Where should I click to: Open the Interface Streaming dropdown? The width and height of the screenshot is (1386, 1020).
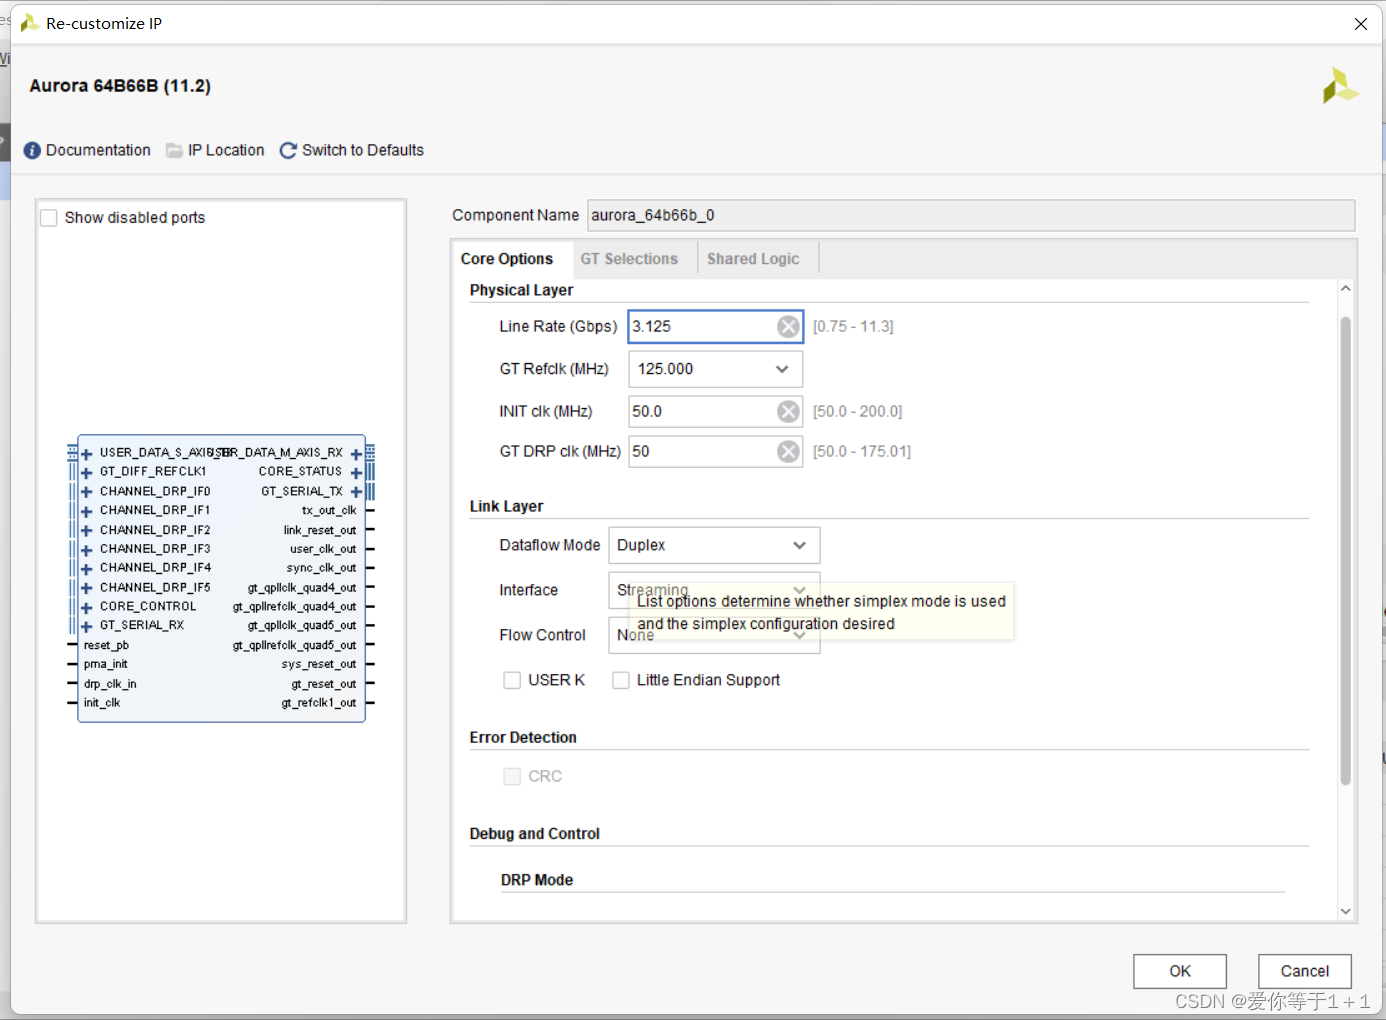(x=714, y=590)
